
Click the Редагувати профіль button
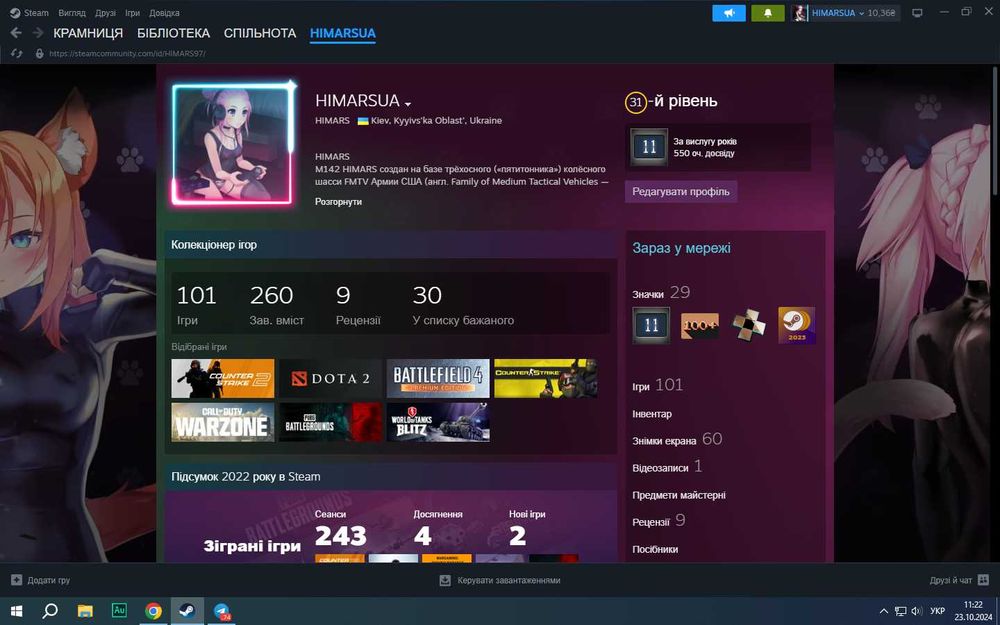pyautogui.click(x=680, y=191)
